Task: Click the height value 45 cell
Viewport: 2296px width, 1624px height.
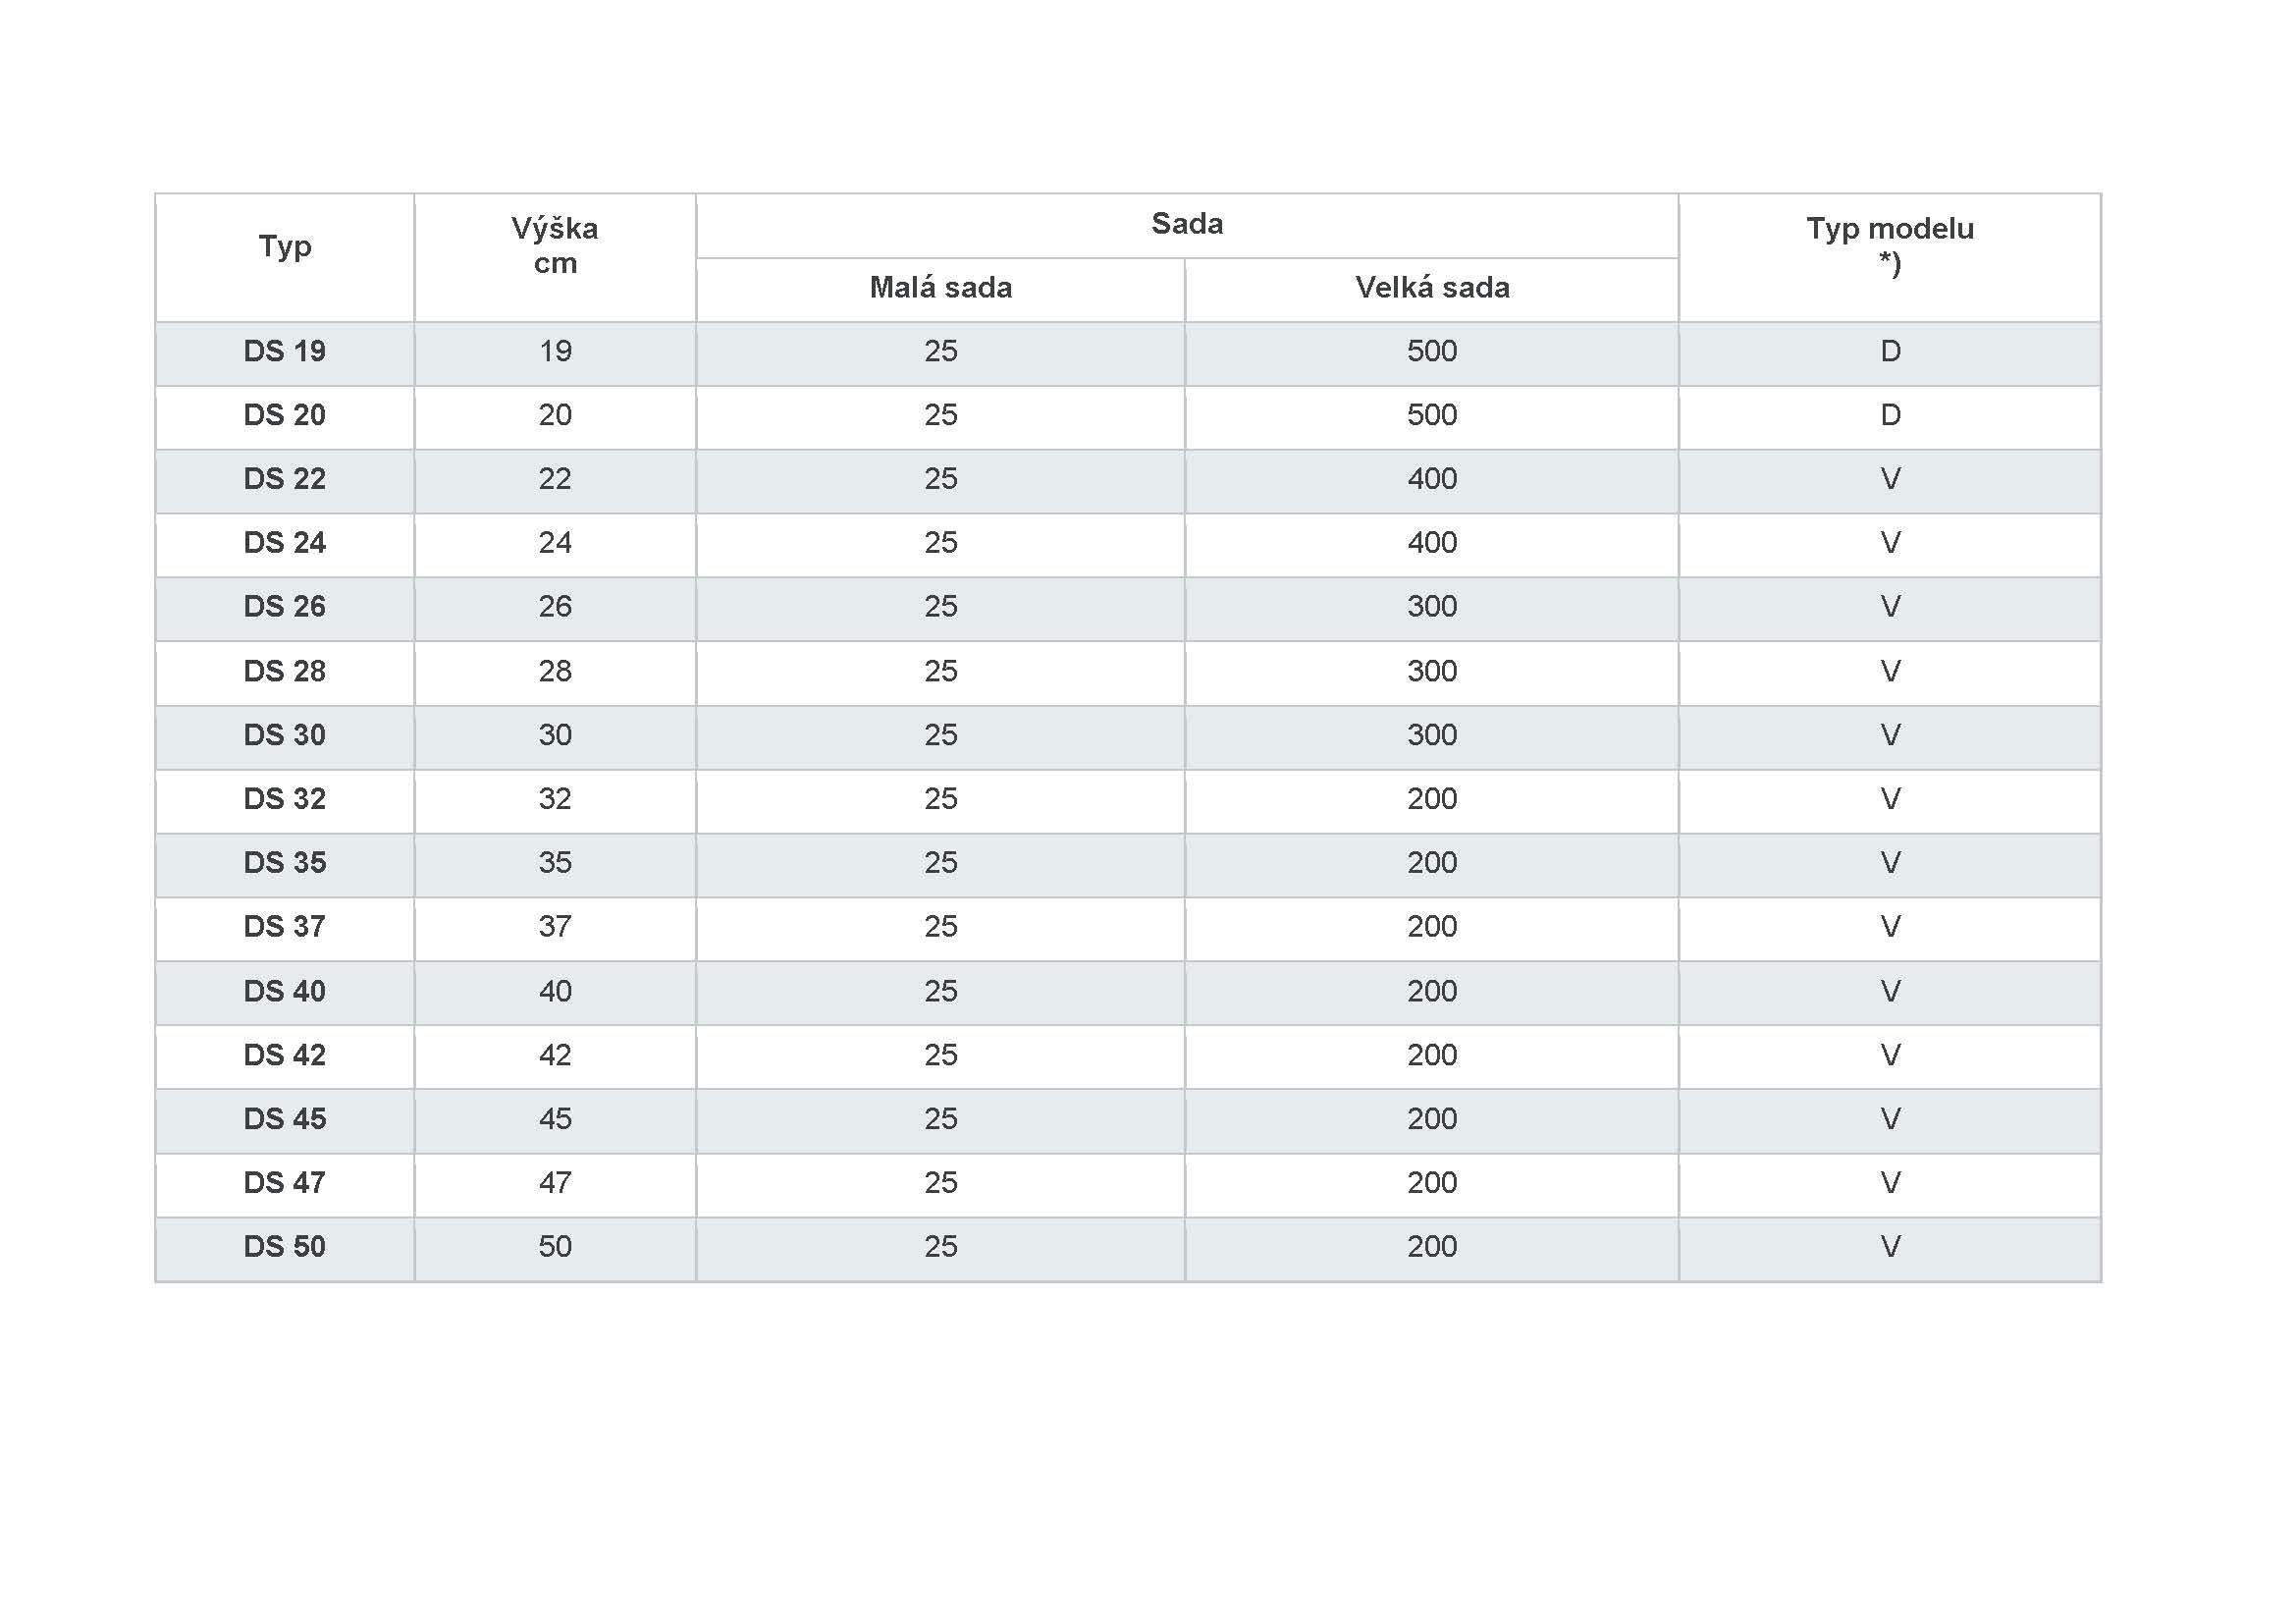Action: tap(555, 1119)
